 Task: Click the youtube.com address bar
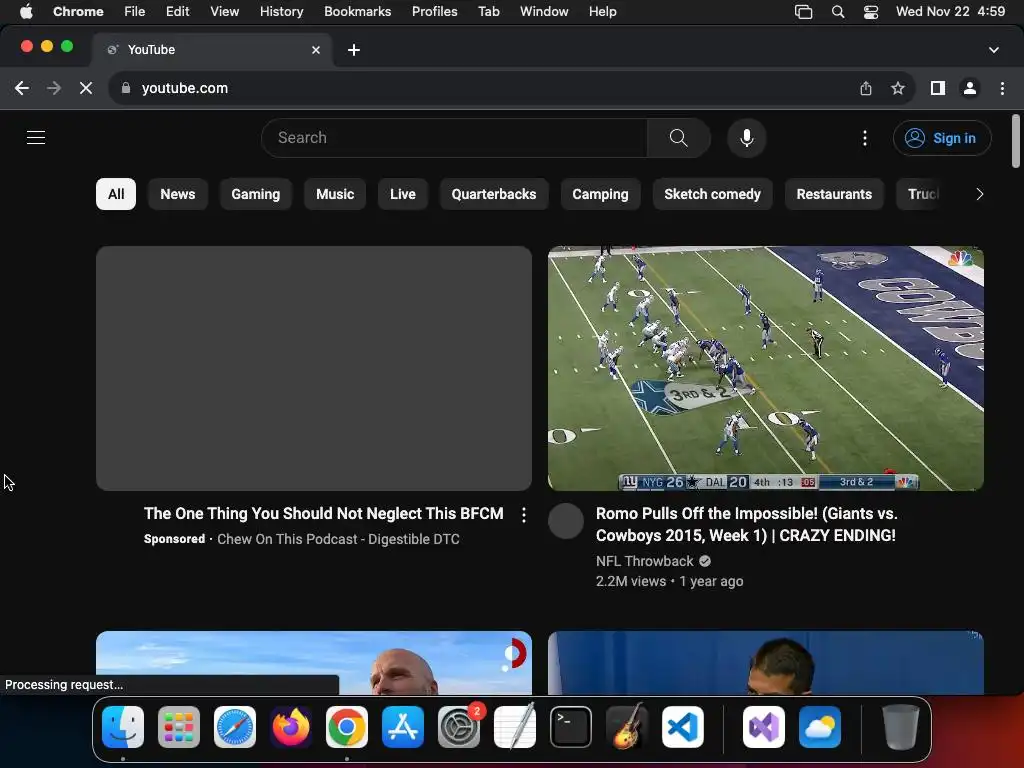[x=483, y=88]
